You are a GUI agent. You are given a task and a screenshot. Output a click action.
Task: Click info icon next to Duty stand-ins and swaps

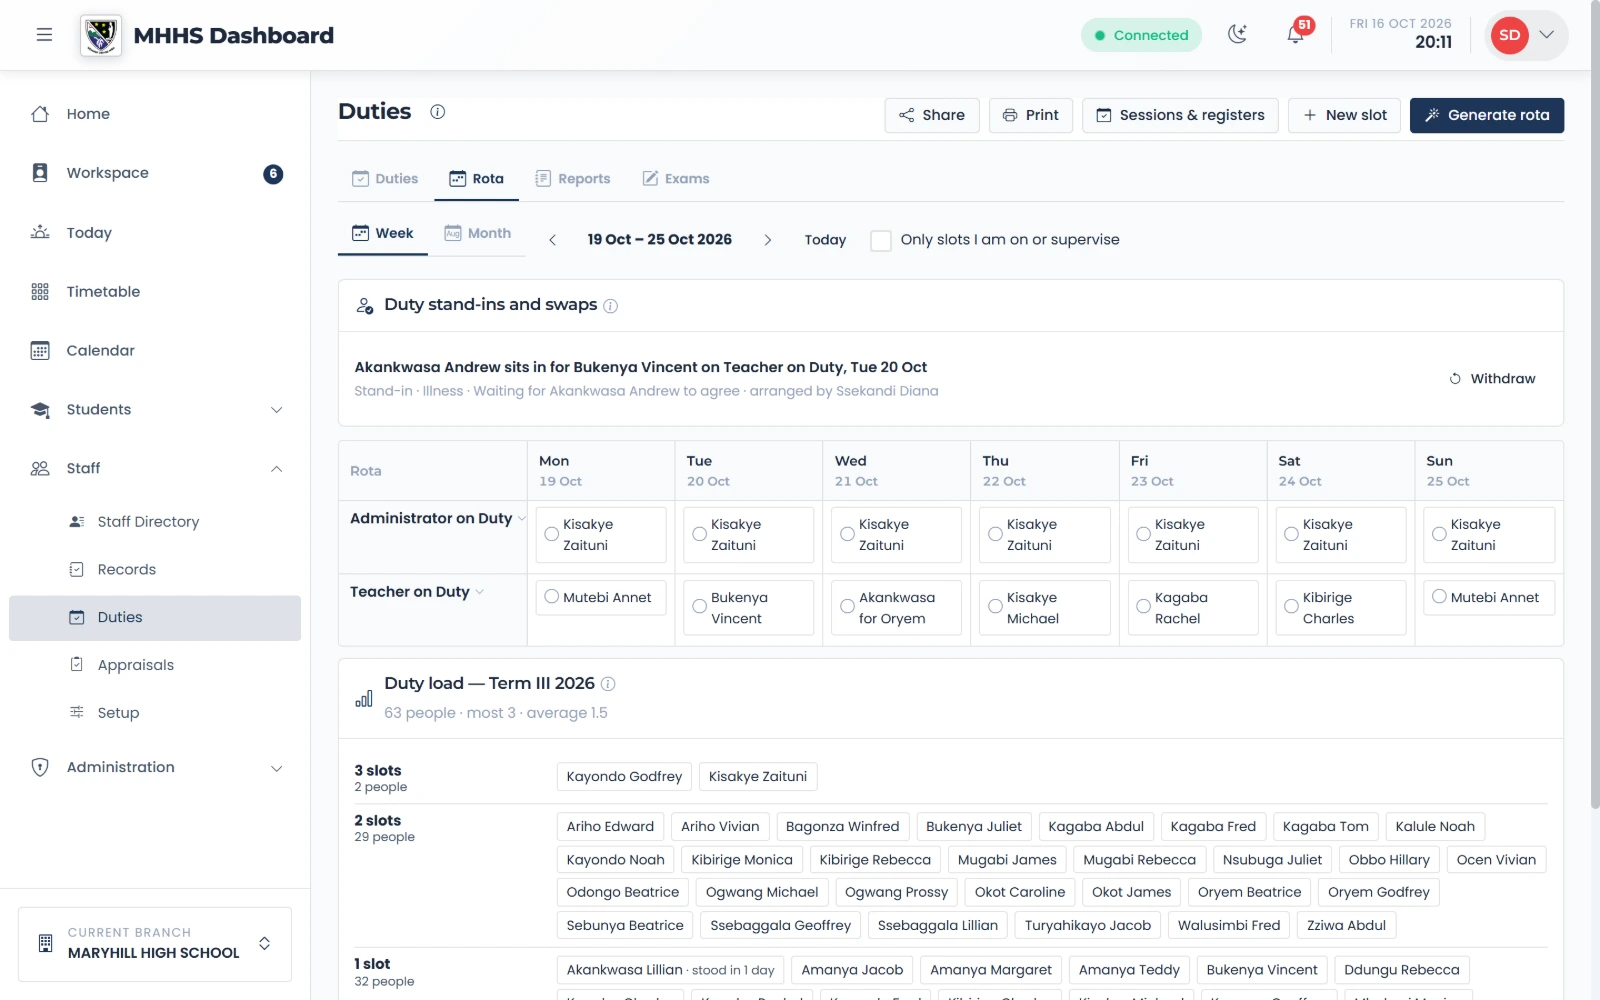tap(610, 306)
